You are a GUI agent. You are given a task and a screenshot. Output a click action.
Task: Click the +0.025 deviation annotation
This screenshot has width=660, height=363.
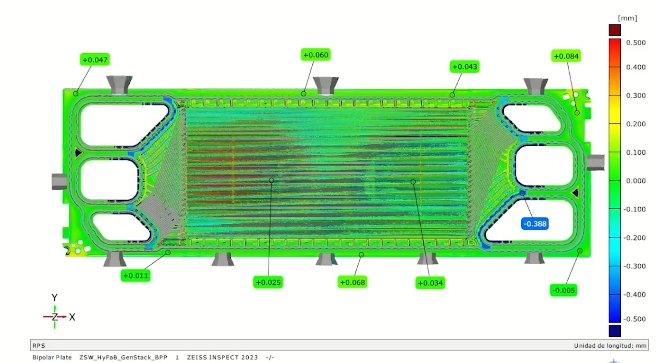tap(268, 282)
